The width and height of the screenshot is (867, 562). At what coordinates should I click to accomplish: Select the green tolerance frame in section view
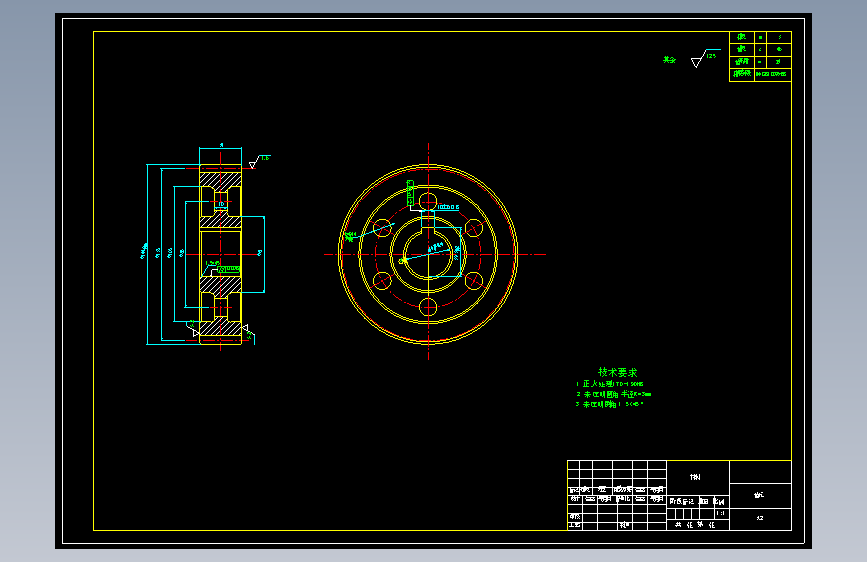[228, 269]
